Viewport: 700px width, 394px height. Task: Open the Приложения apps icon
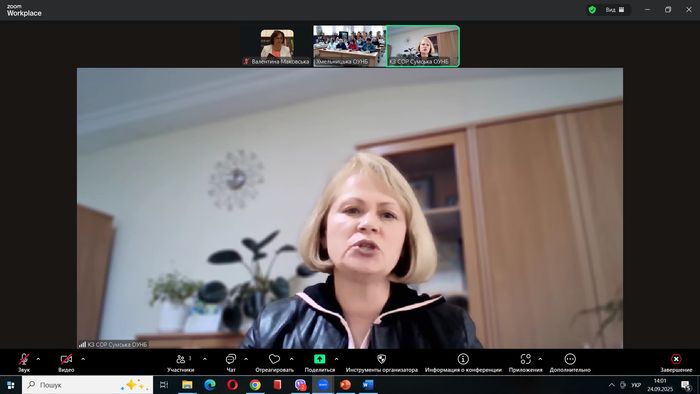click(x=525, y=359)
